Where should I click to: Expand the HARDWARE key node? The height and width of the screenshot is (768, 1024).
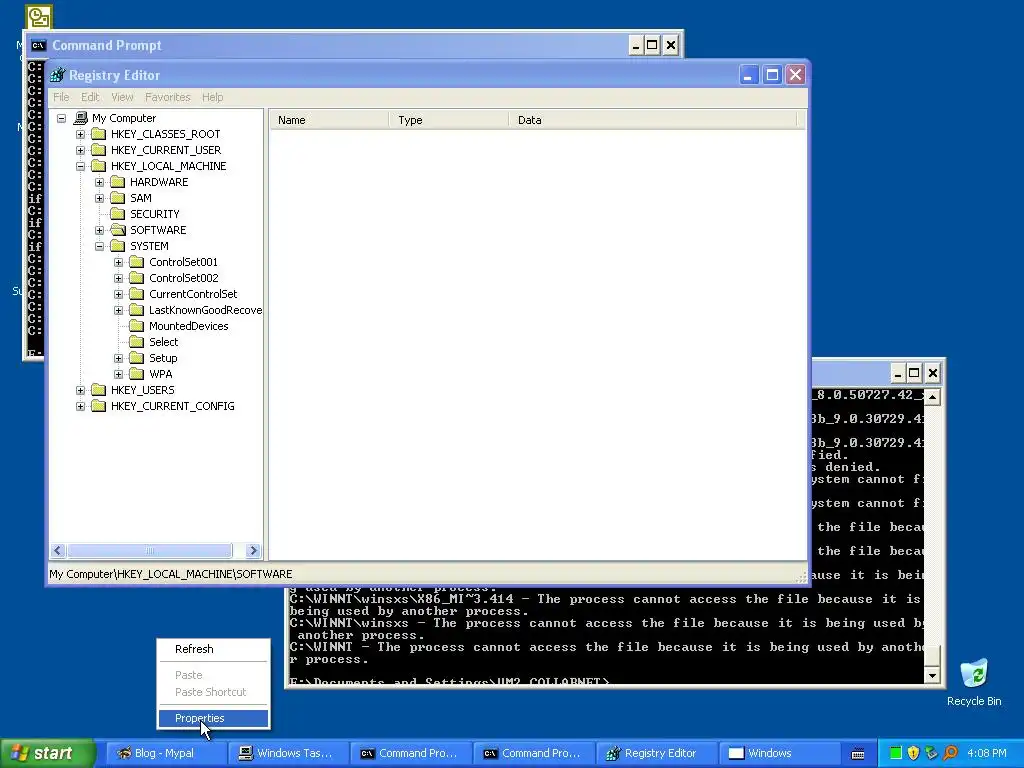tap(99, 182)
